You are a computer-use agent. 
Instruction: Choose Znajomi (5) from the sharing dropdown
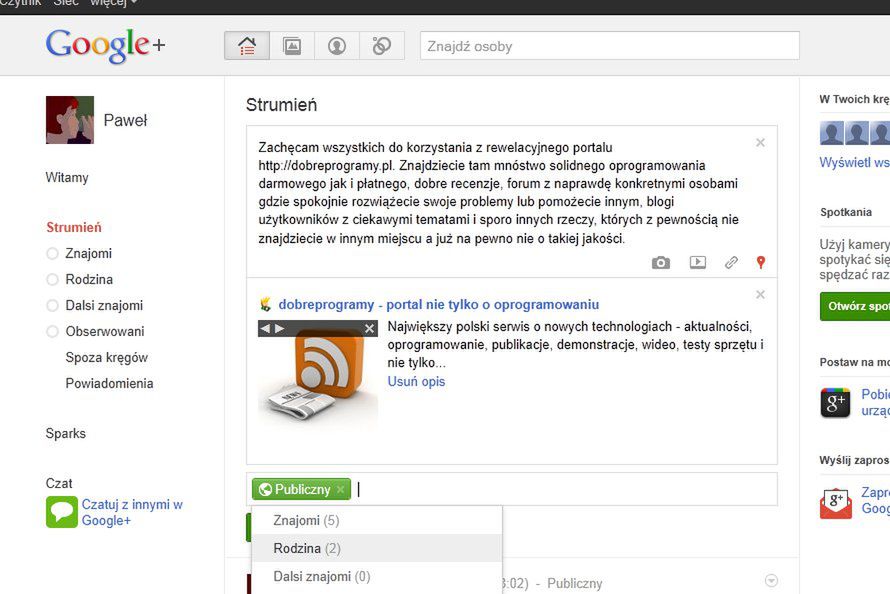pos(377,520)
